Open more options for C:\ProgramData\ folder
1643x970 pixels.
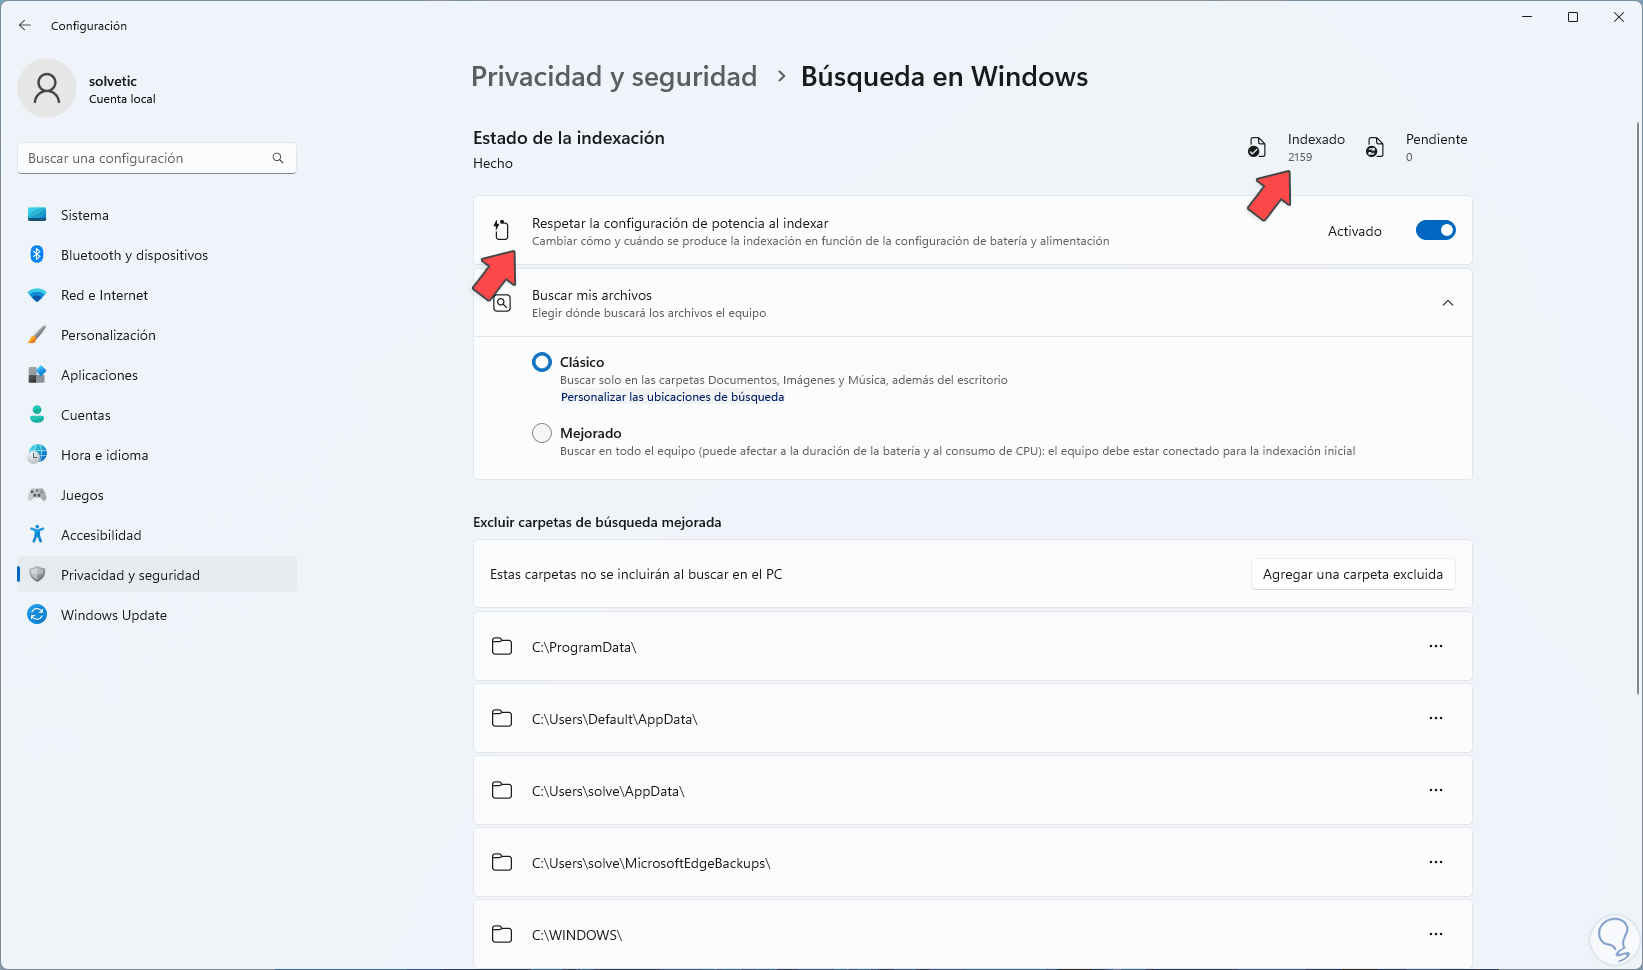tap(1435, 647)
